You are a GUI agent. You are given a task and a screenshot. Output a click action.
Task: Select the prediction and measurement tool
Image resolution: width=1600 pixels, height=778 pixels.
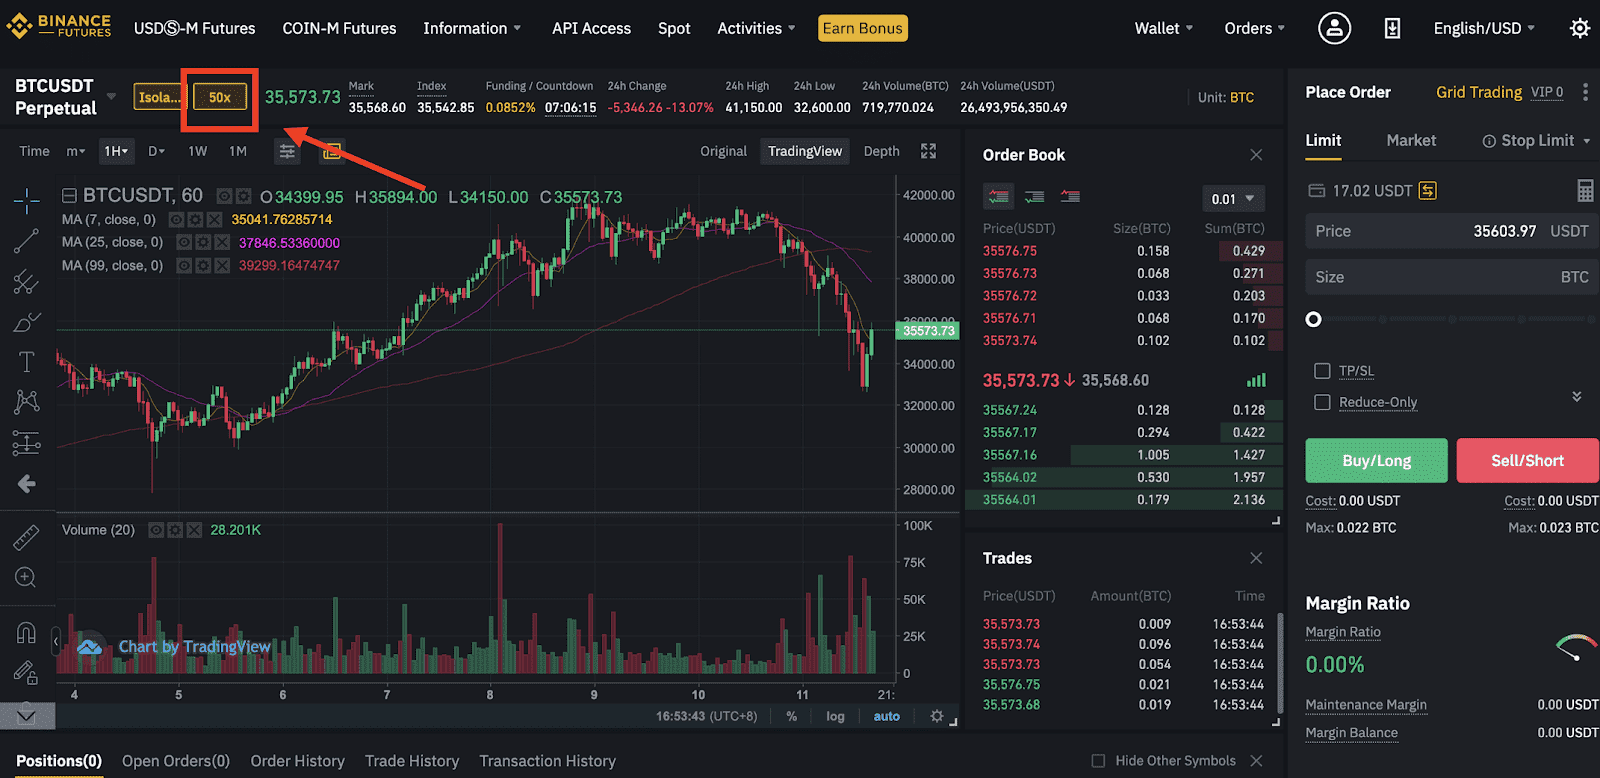27,443
